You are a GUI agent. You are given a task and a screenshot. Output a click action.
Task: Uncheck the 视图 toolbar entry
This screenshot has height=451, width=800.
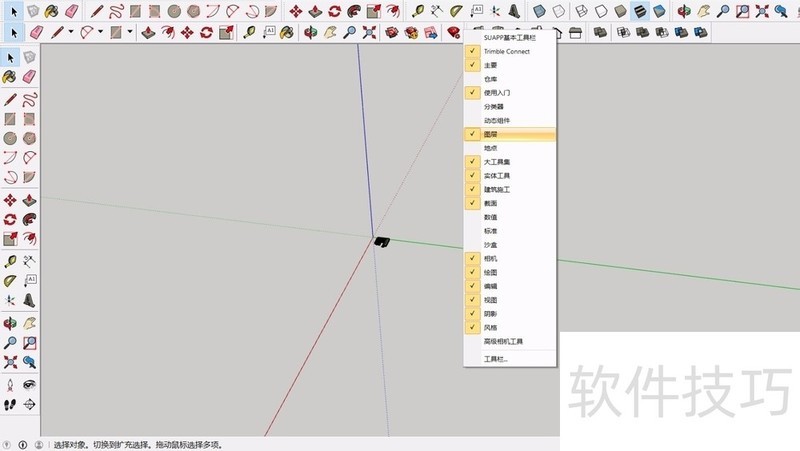[x=509, y=300]
